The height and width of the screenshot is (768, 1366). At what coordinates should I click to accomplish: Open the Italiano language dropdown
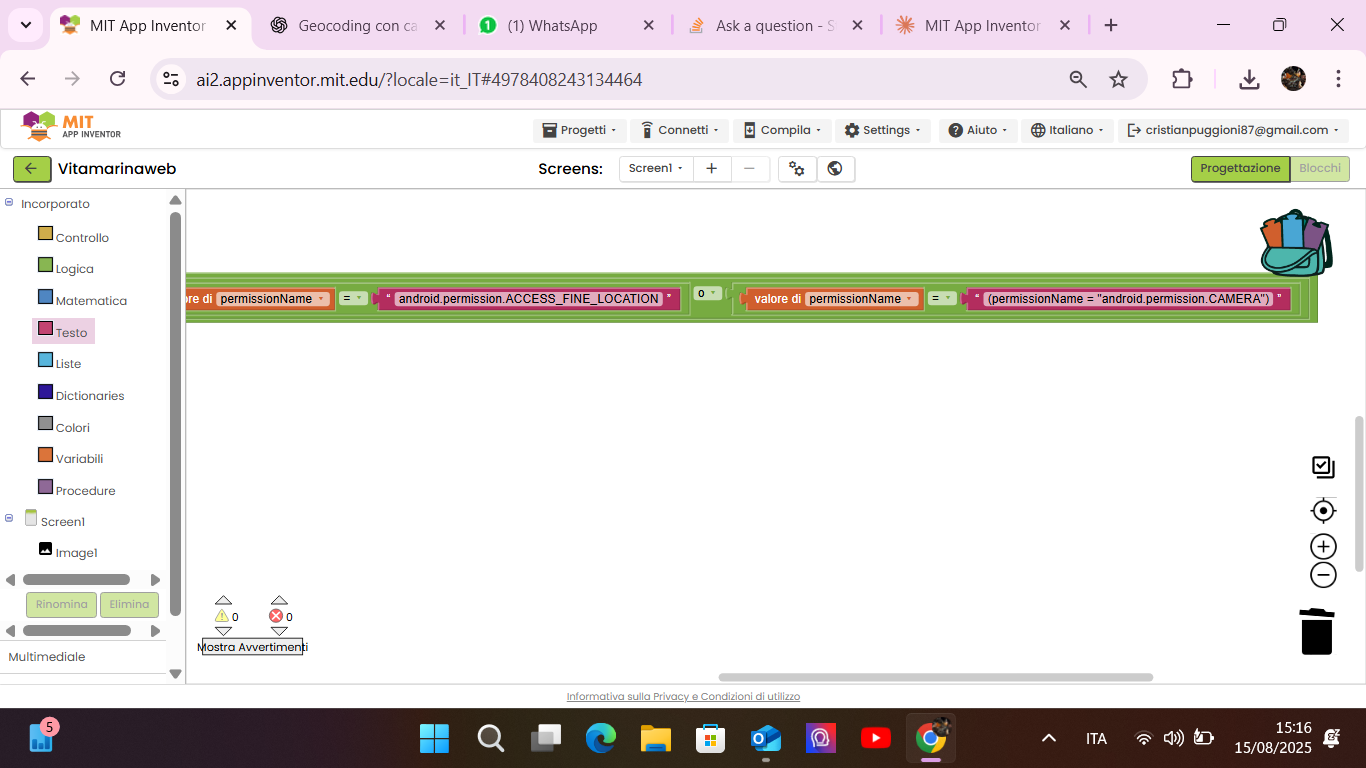(1069, 130)
